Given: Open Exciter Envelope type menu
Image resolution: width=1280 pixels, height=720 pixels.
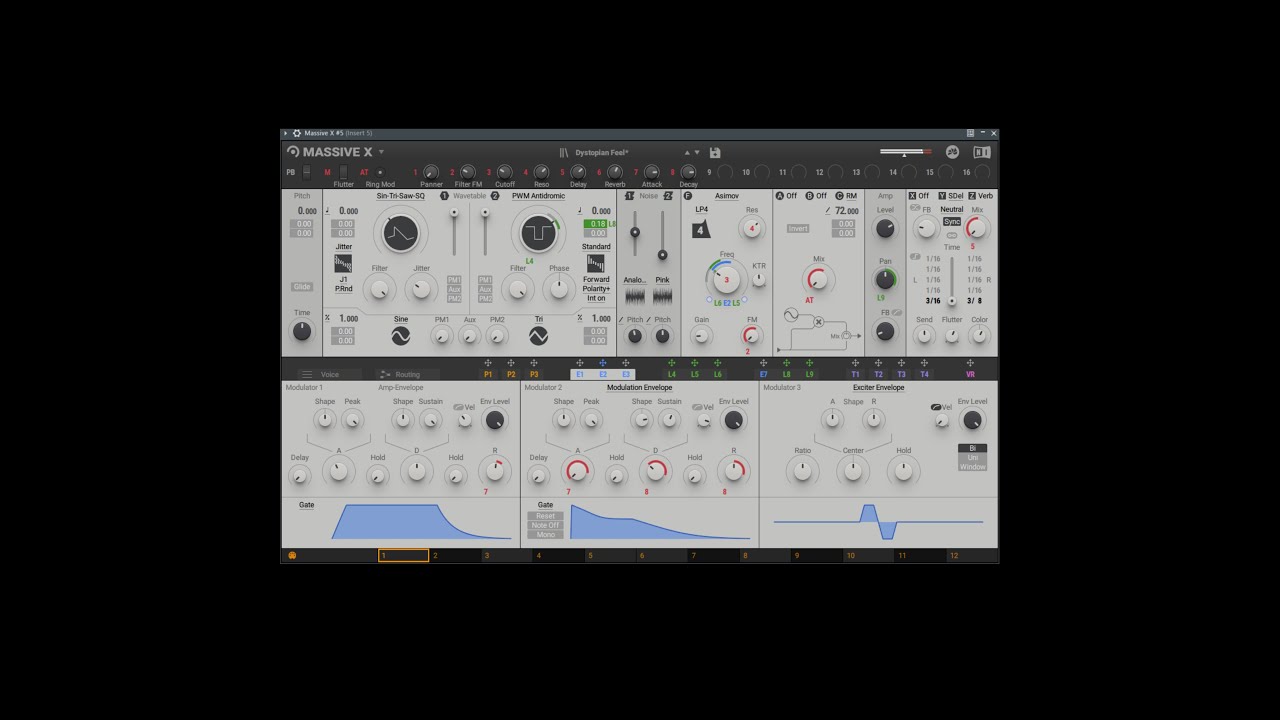Looking at the screenshot, I should pos(879,387).
